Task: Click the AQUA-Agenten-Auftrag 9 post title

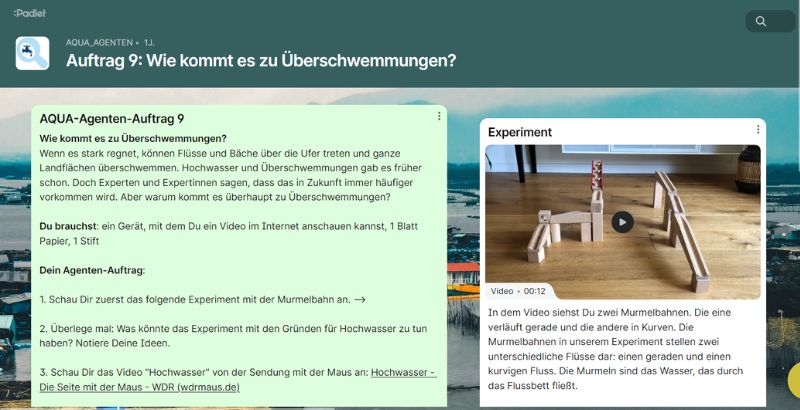Action: click(112, 119)
